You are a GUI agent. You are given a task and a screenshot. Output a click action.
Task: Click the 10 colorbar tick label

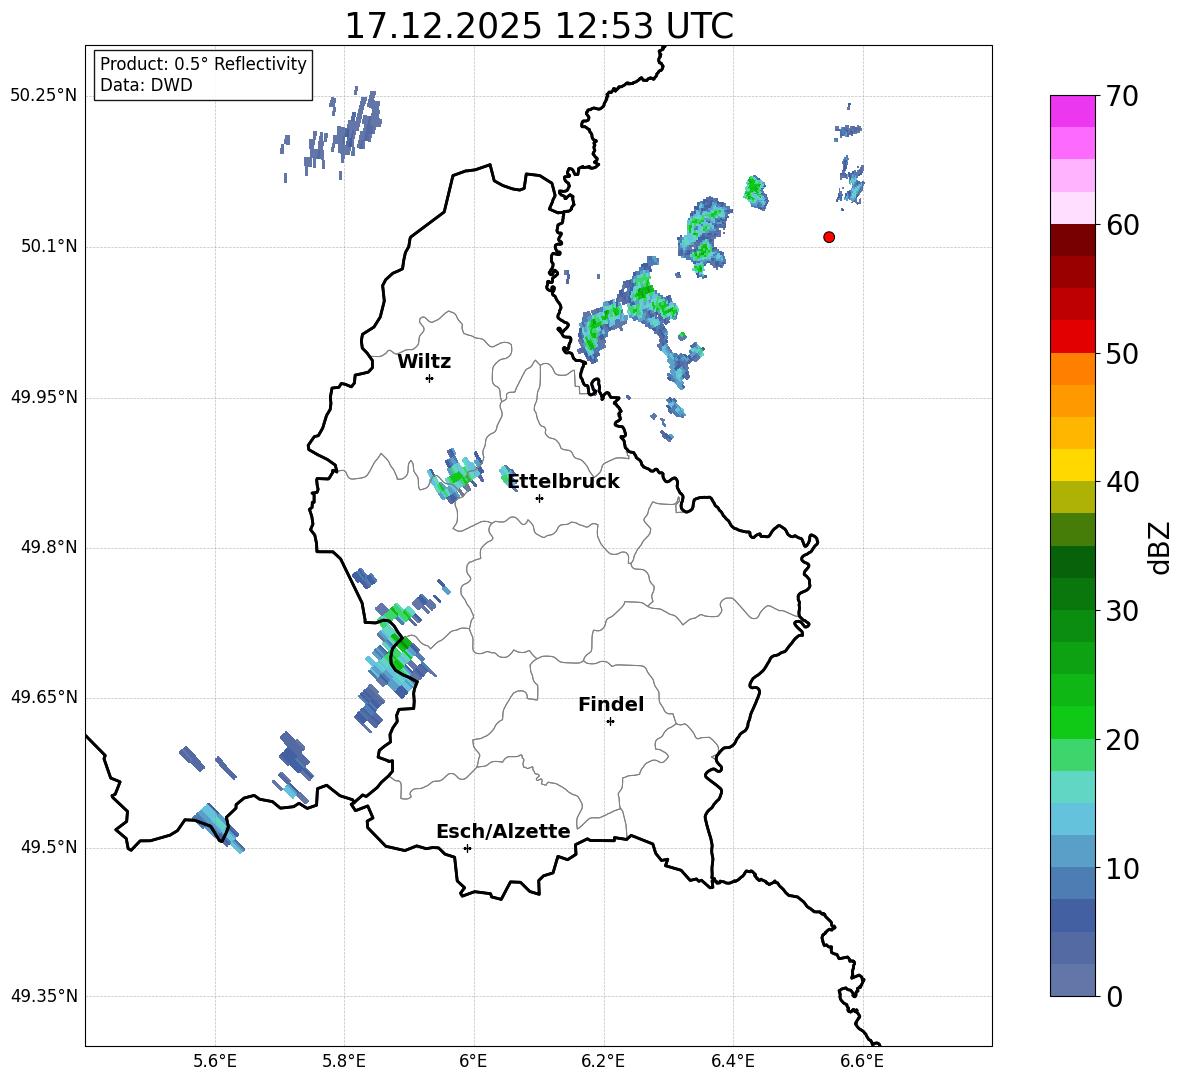click(1122, 868)
